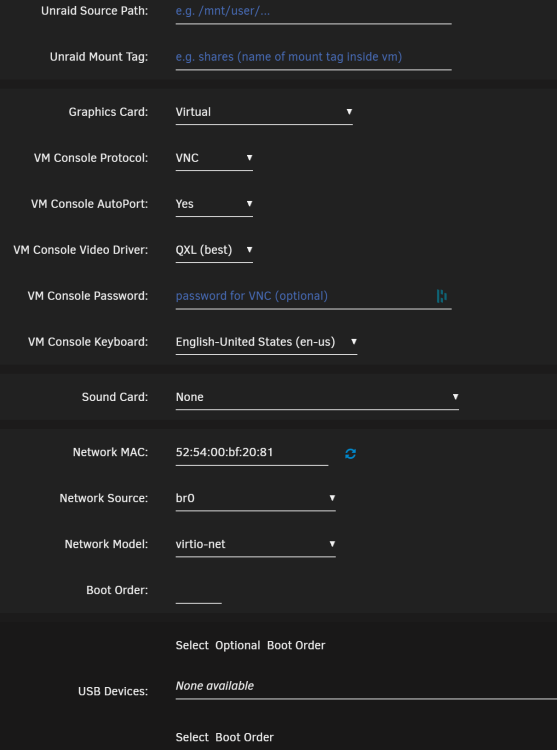
Task: Click the VM Console Video Driver label
Action: point(81,250)
